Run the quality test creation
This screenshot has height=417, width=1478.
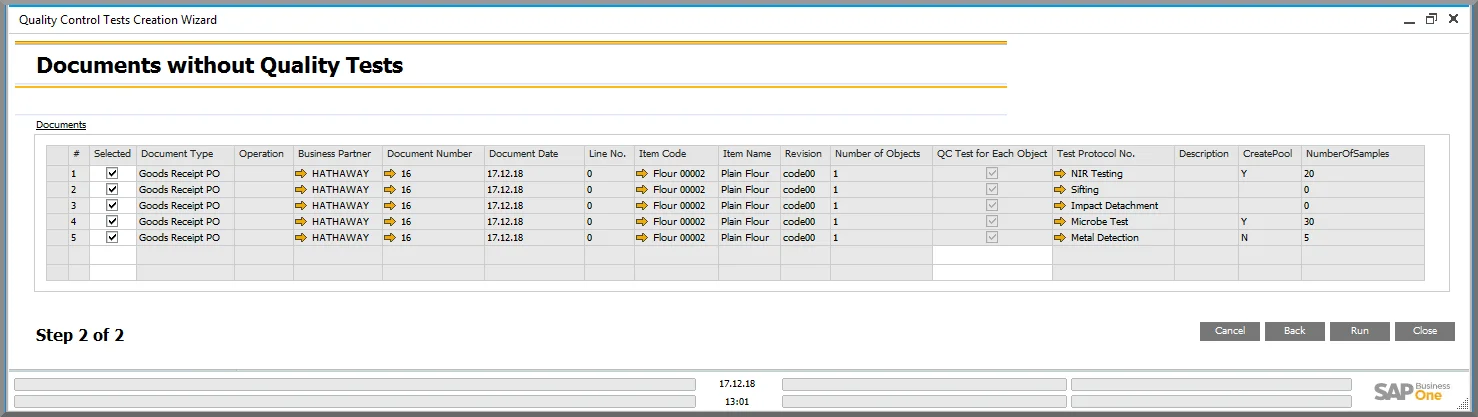point(1360,331)
